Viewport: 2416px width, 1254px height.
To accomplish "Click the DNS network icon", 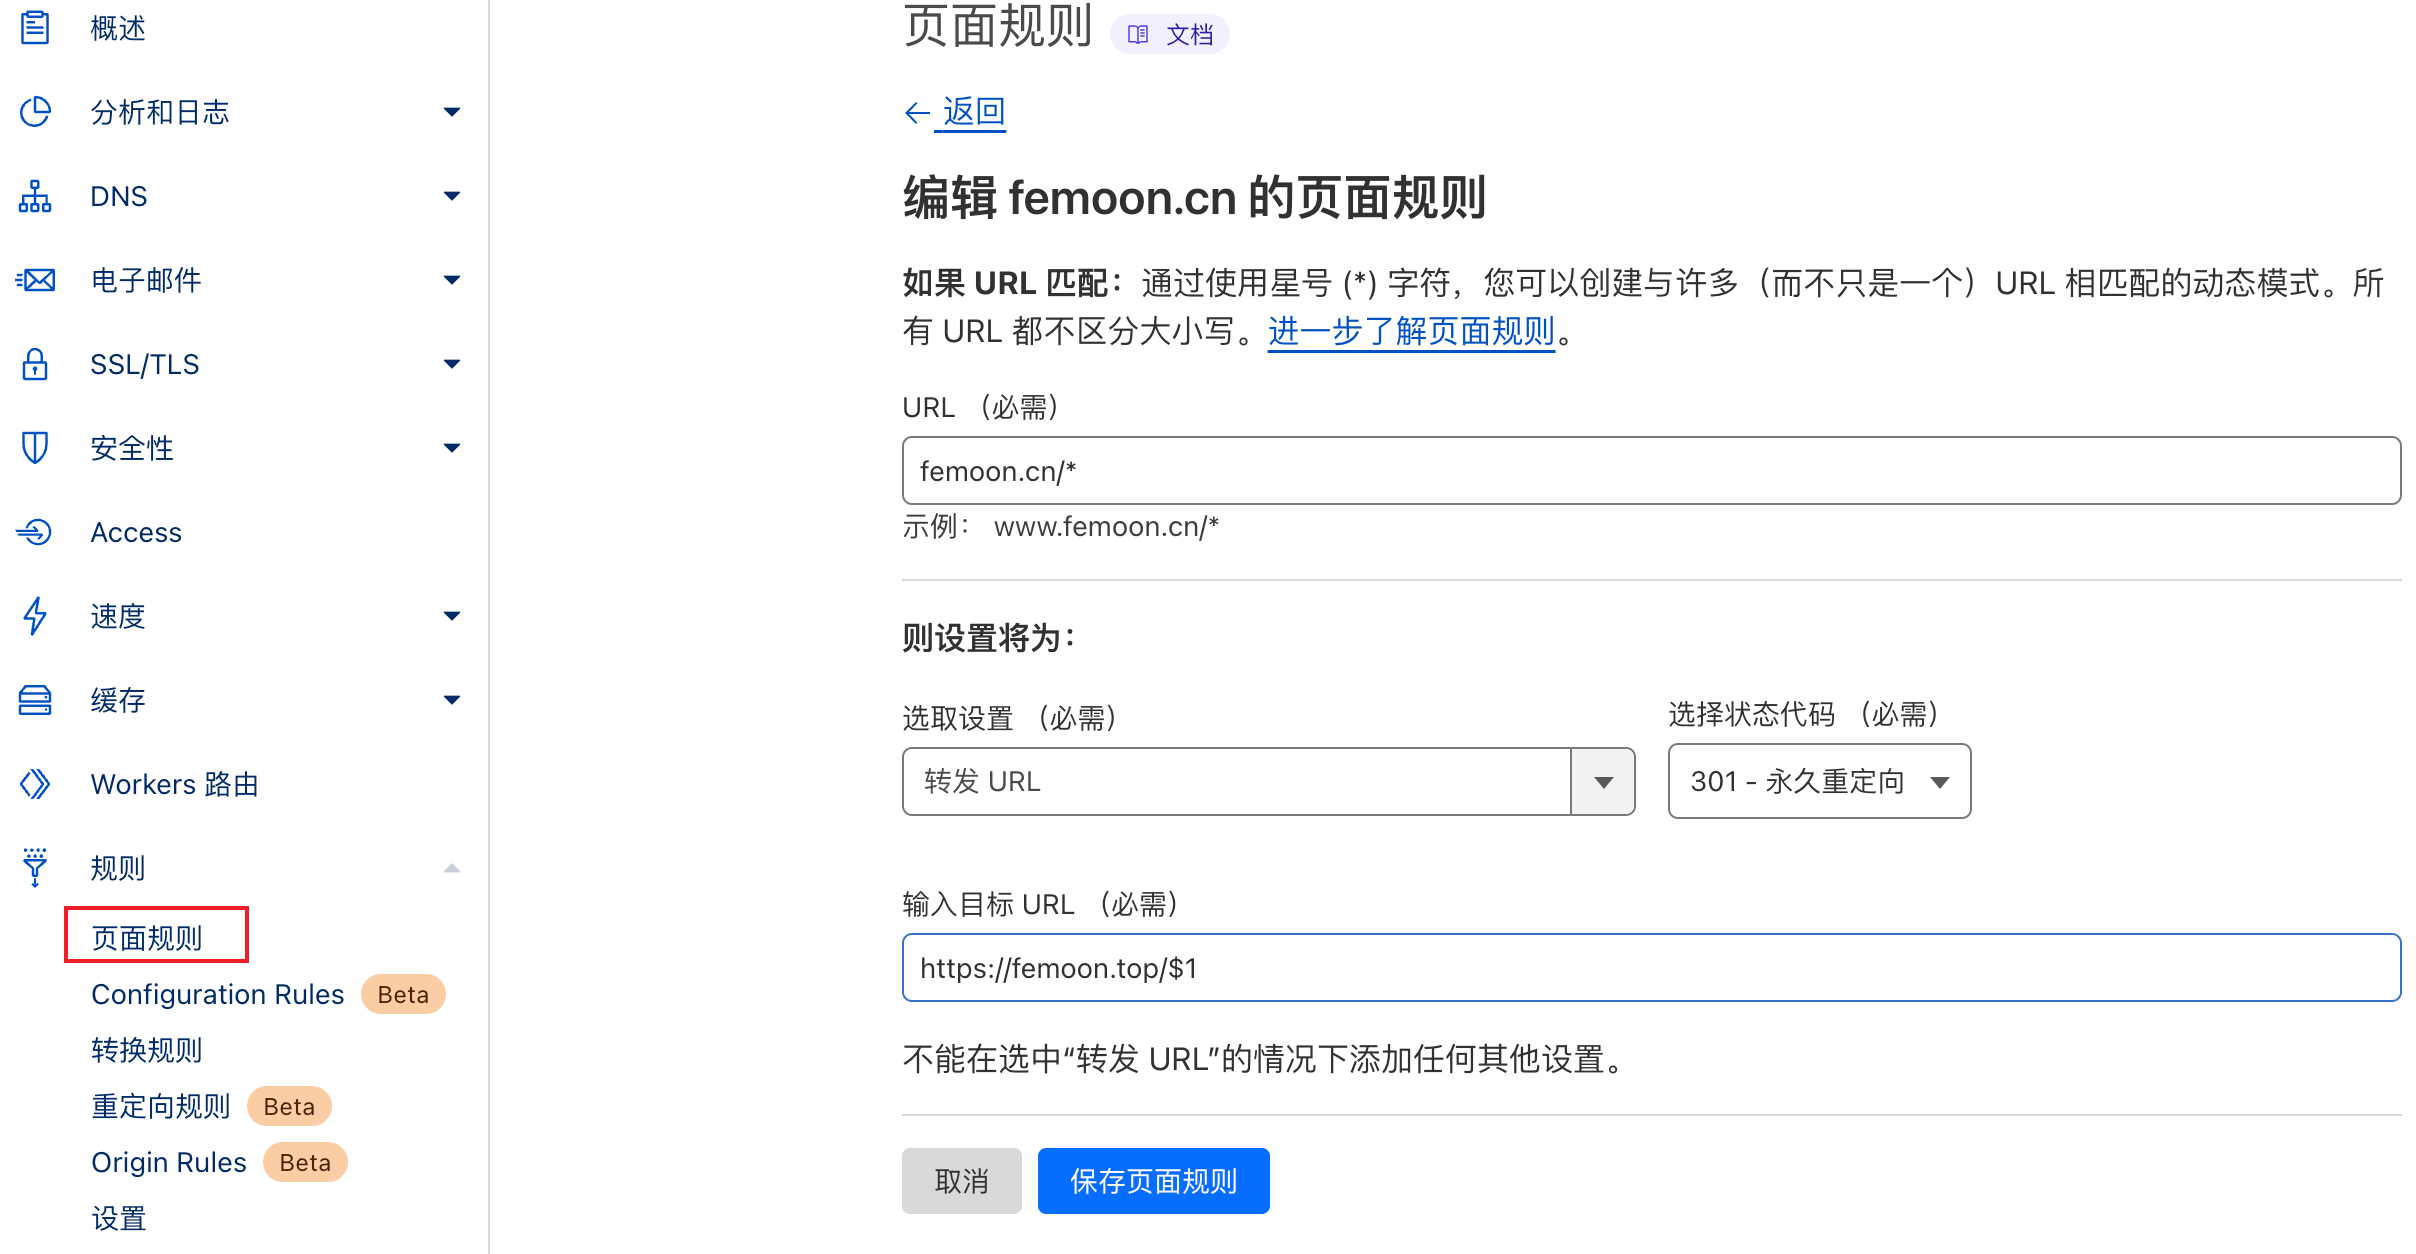I will (35, 196).
